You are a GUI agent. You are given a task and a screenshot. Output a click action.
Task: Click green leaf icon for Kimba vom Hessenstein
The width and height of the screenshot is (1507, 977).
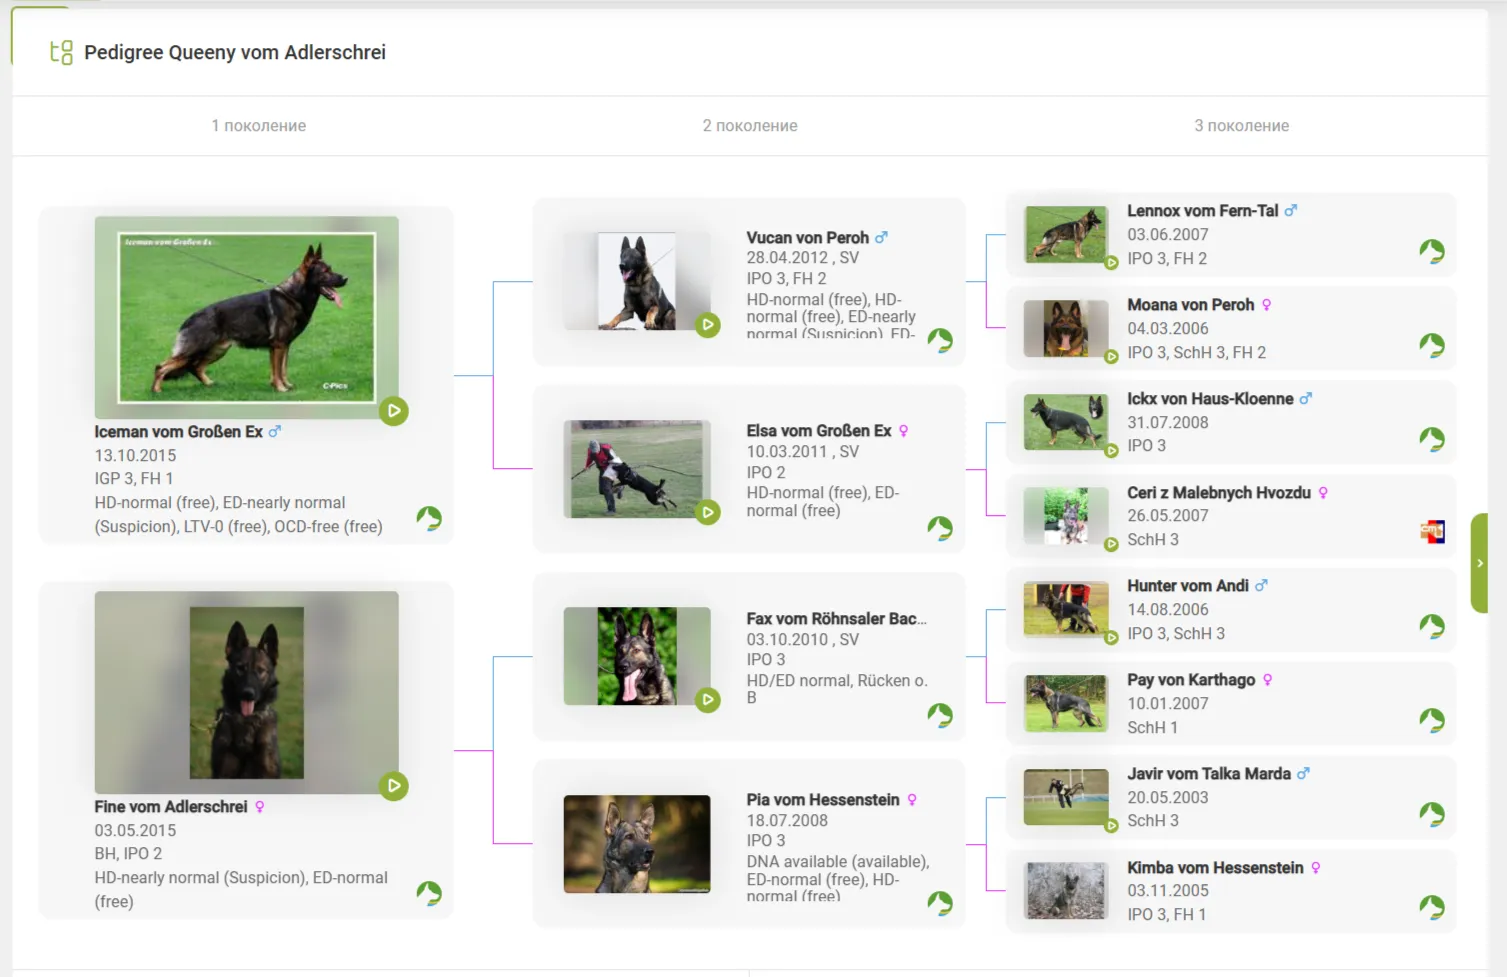click(x=1432, y=907)
